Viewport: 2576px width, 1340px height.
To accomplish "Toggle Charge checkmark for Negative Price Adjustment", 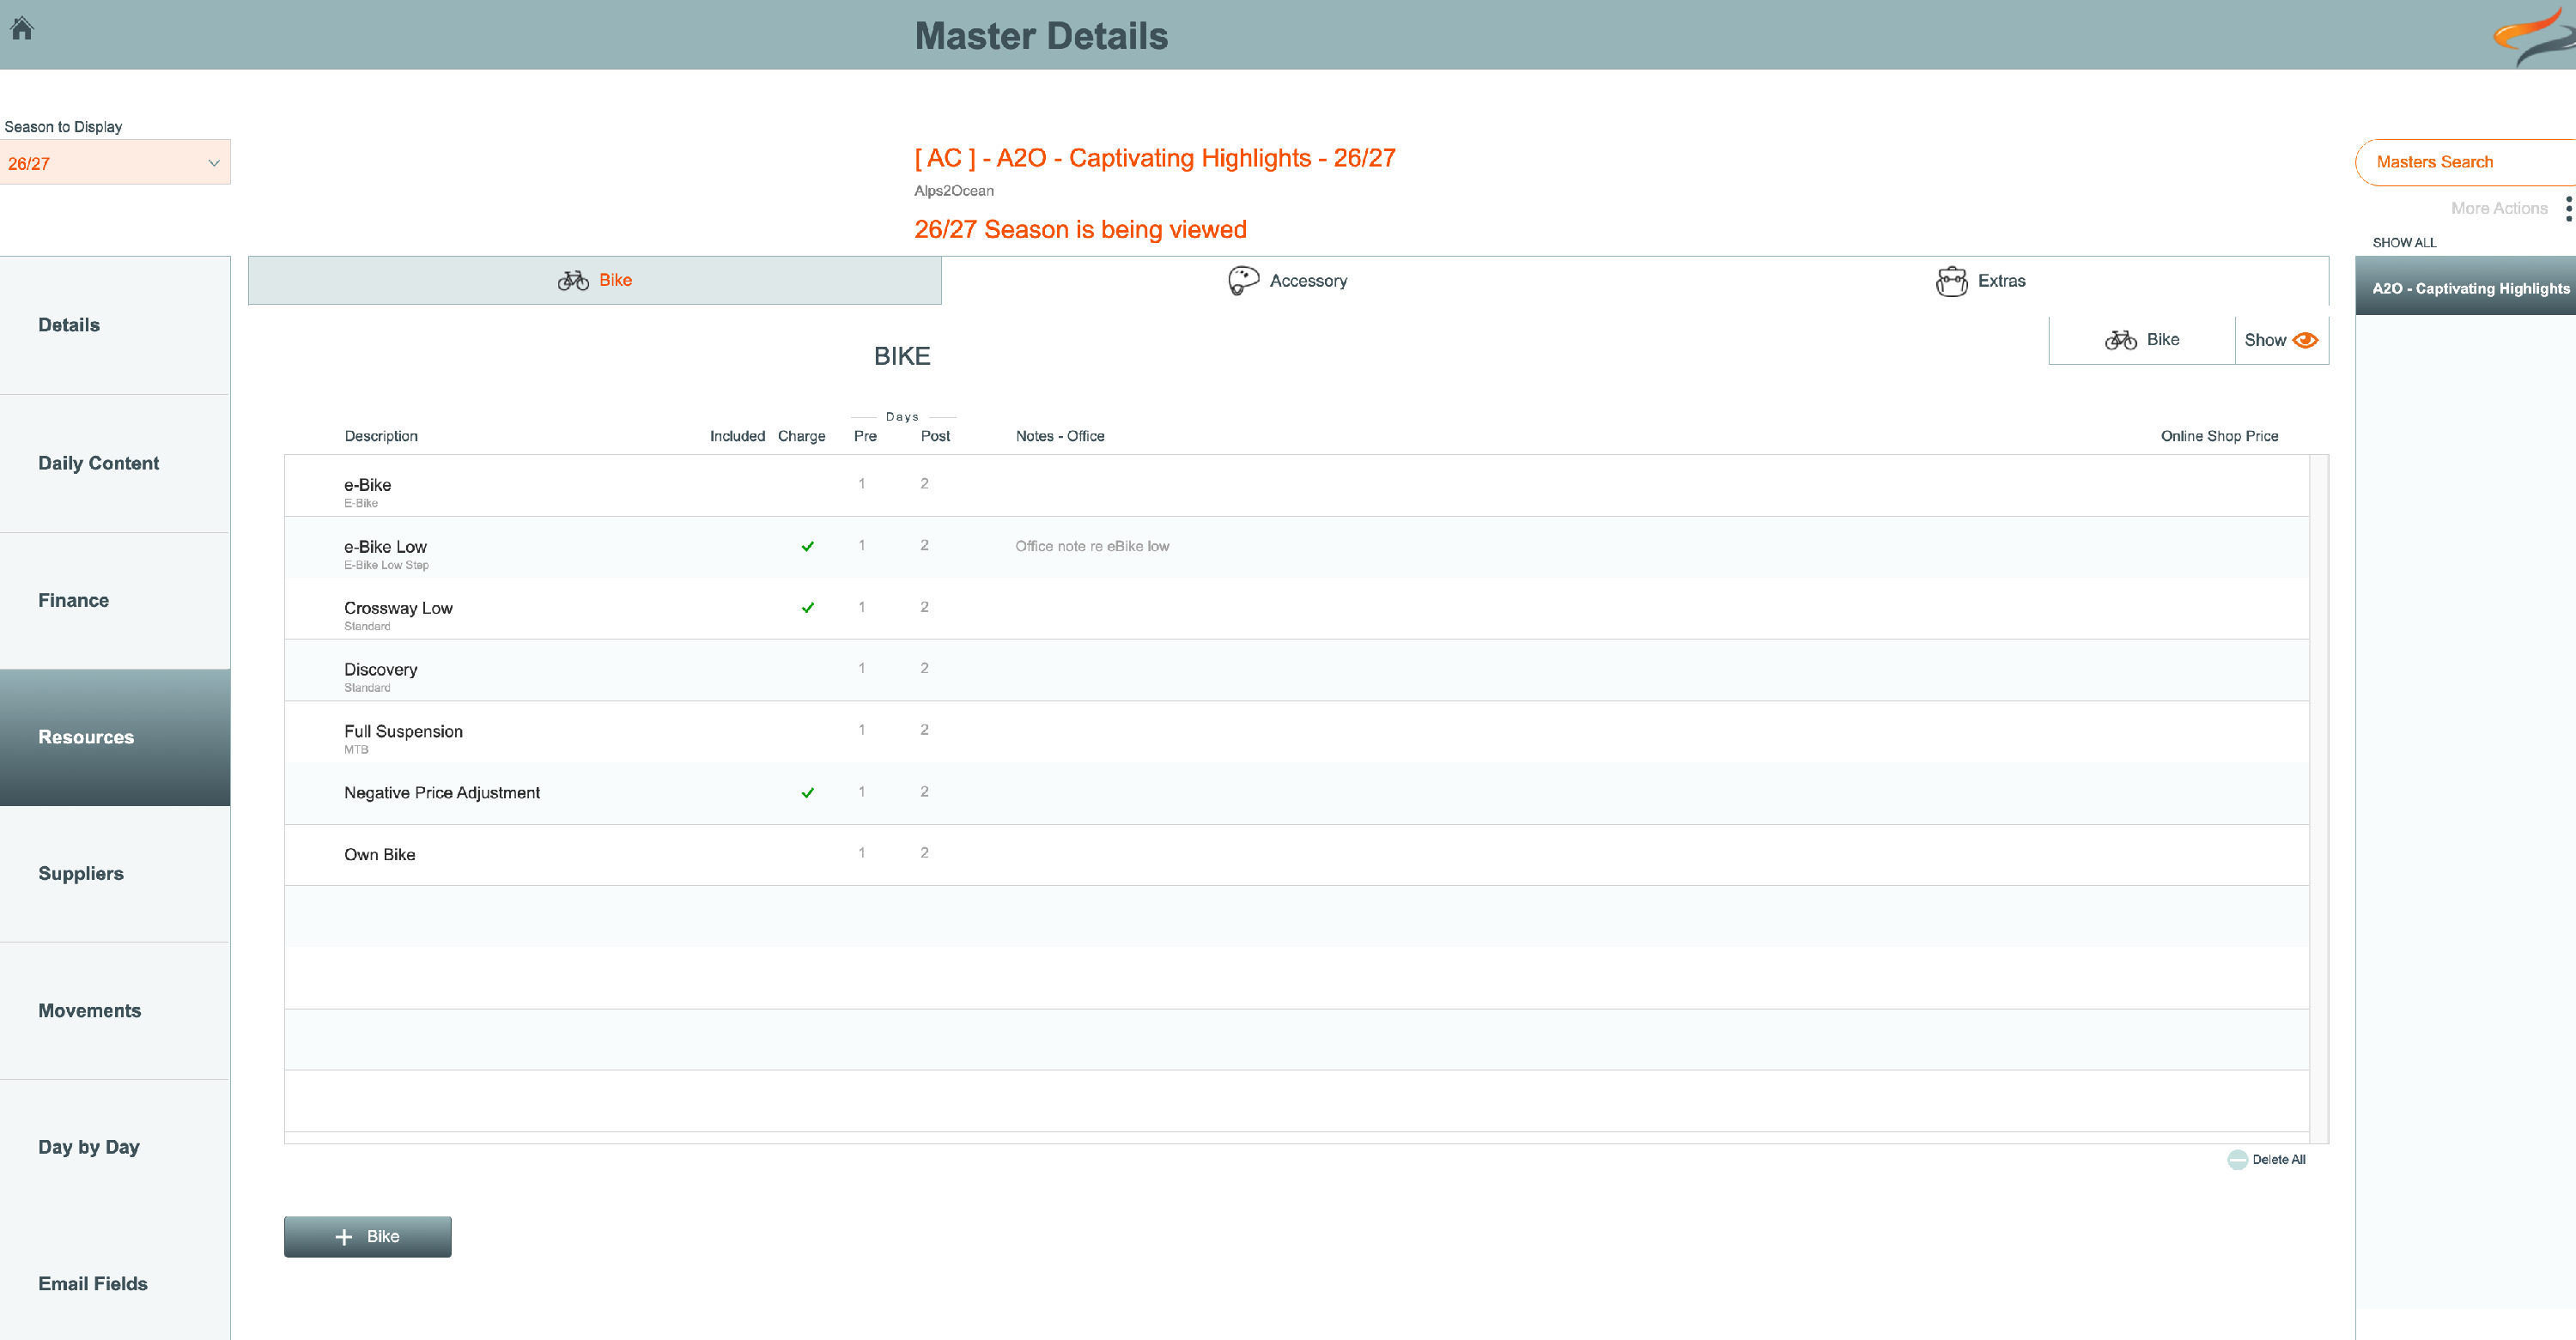I will [807, 793].
